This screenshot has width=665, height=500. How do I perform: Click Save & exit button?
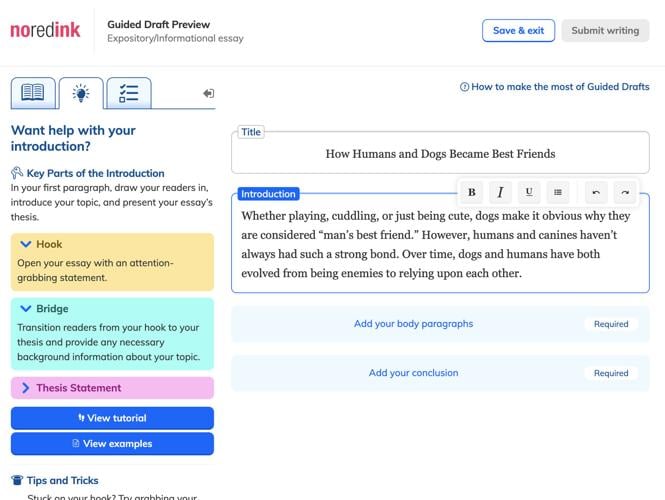pyautogui.click(x=518, y=31)
